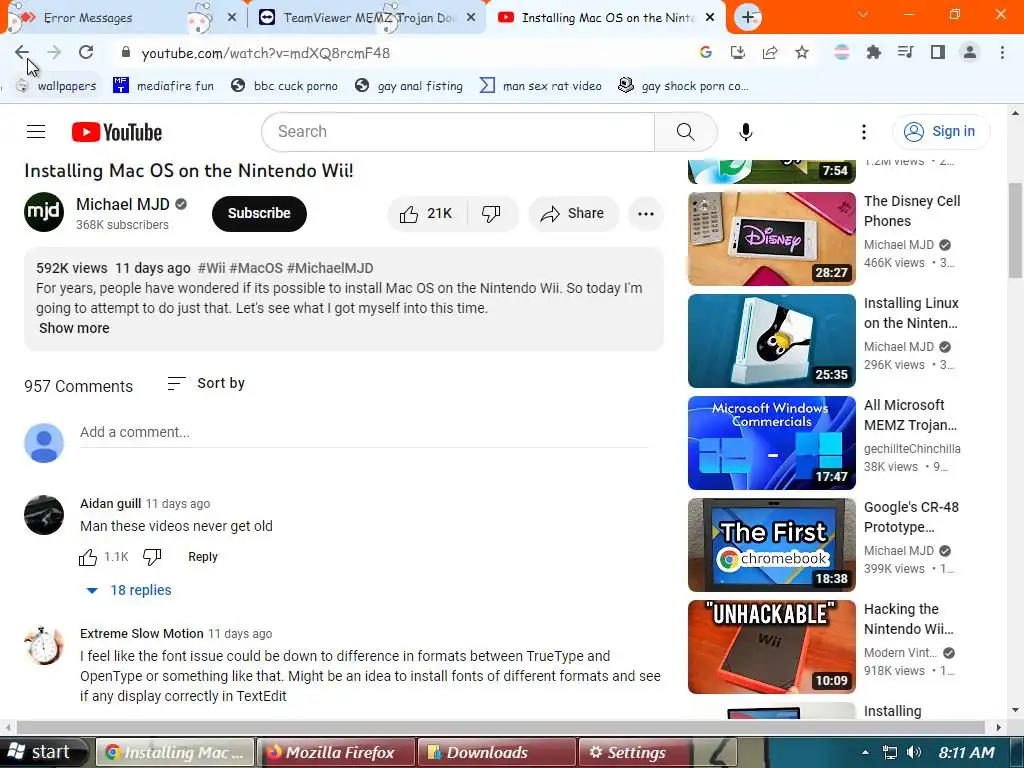Open the #MacOS hashtag link
This screenshot has width=1024, height=768.
pos(256,268)
